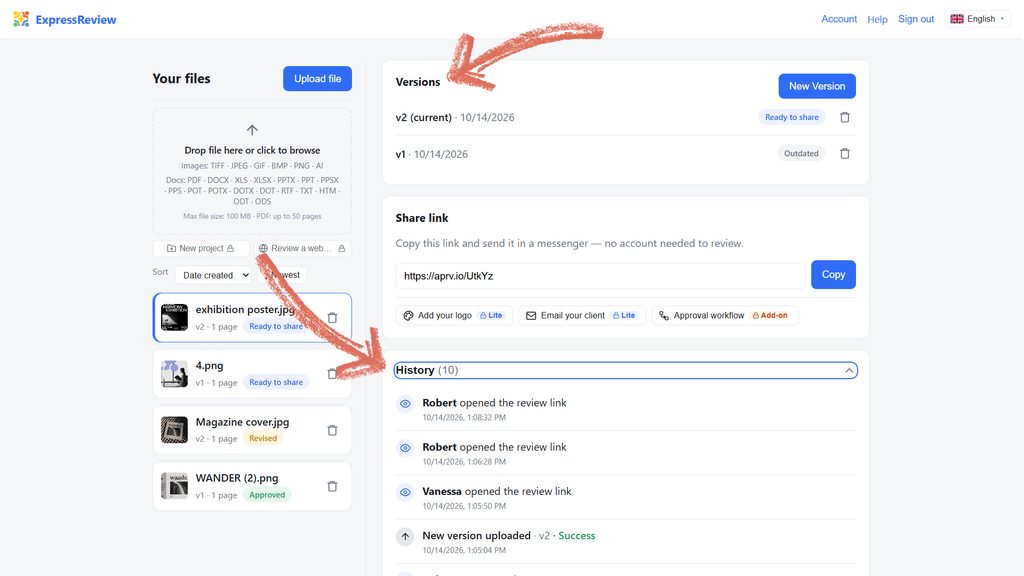Click the Success status on New version uploaded
Viewport: 1024px width, 576px height.
click(x=577, y=536)
